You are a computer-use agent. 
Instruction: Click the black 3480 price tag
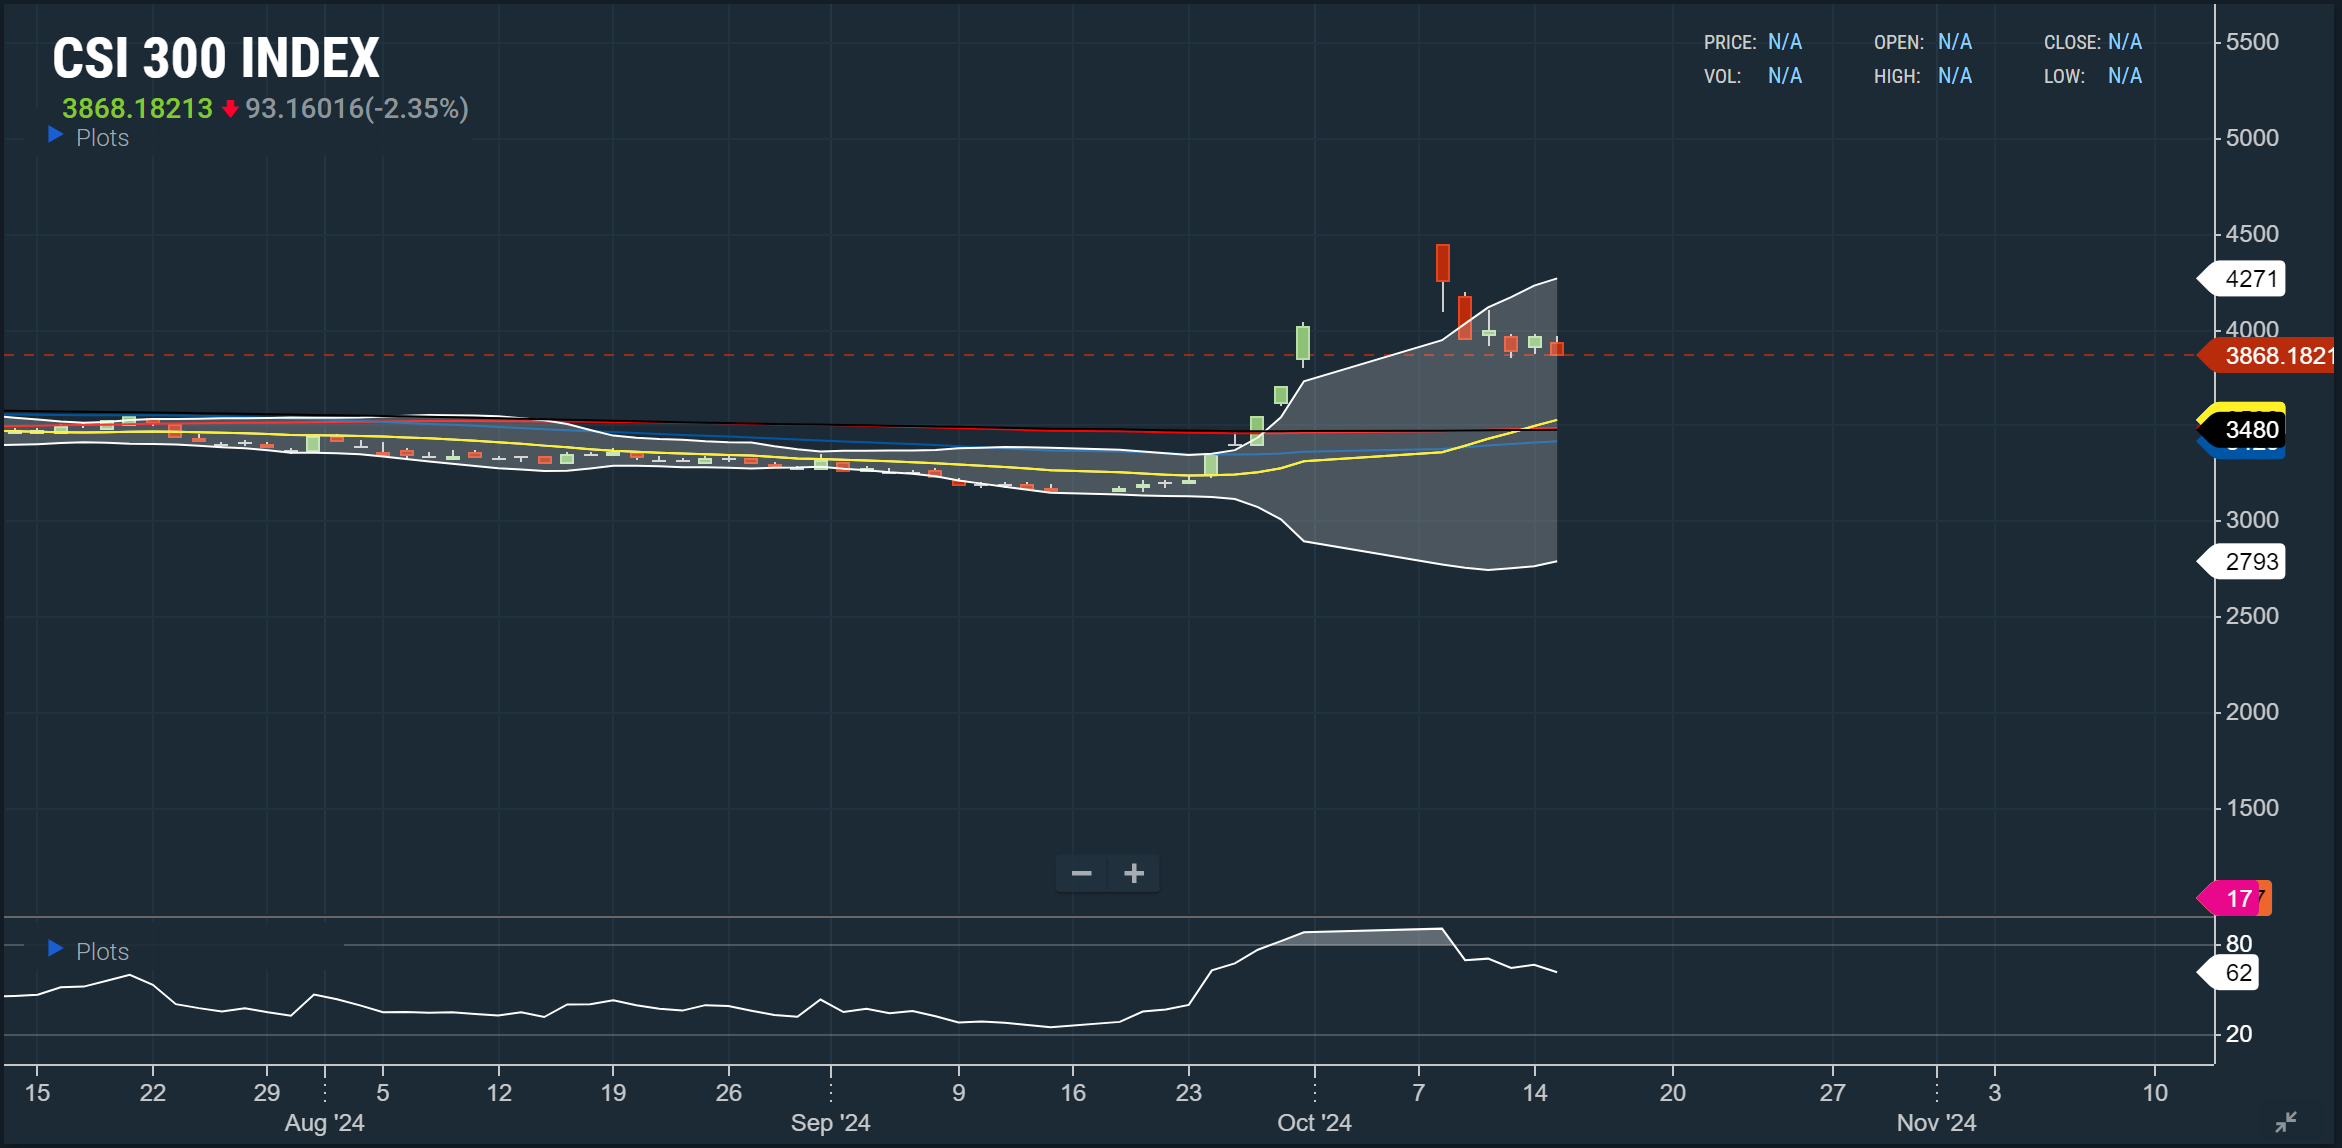coord(2250,430)
